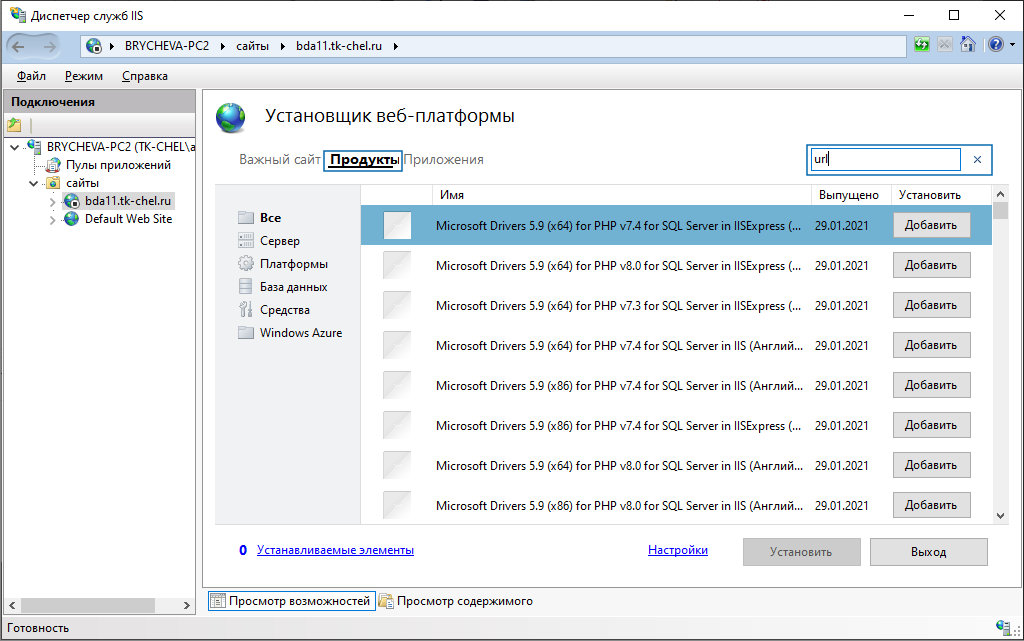The image size is (1024, 641).
Task: Open the Режим menu
Action: (84, 76)
